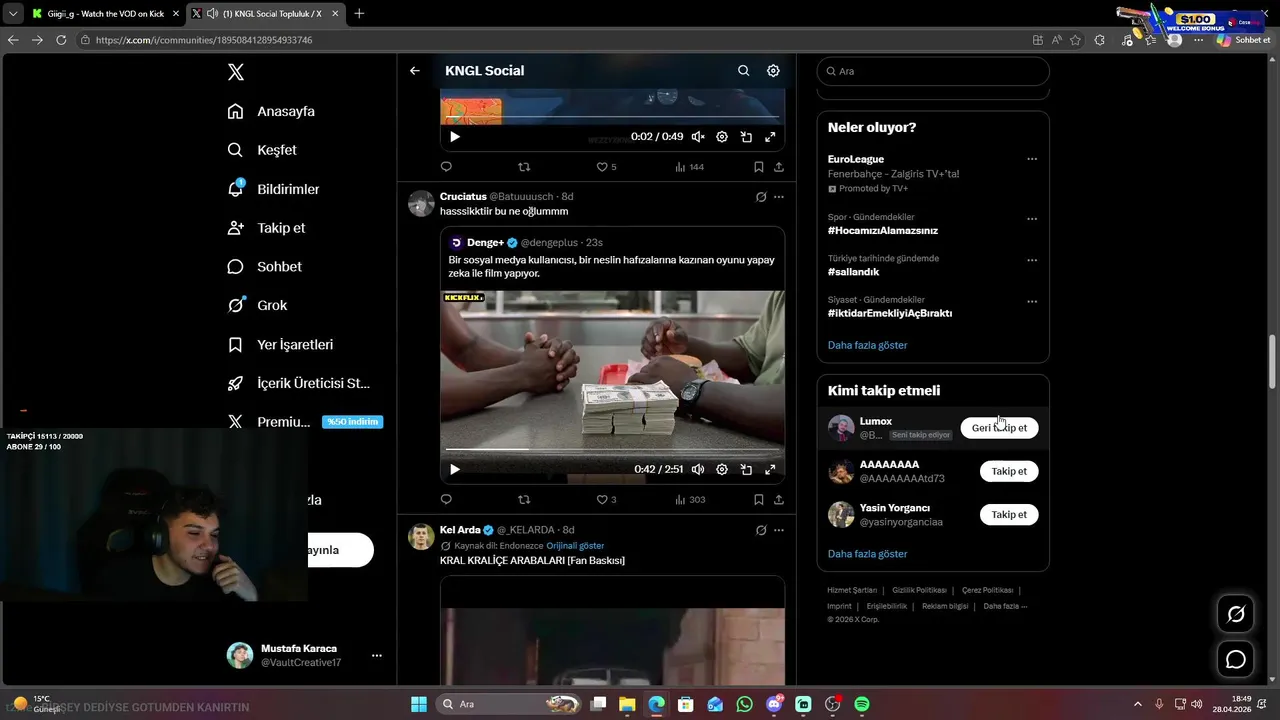
Task: Open Kel Arda profile avatar
Action: [x=421, y=536]
